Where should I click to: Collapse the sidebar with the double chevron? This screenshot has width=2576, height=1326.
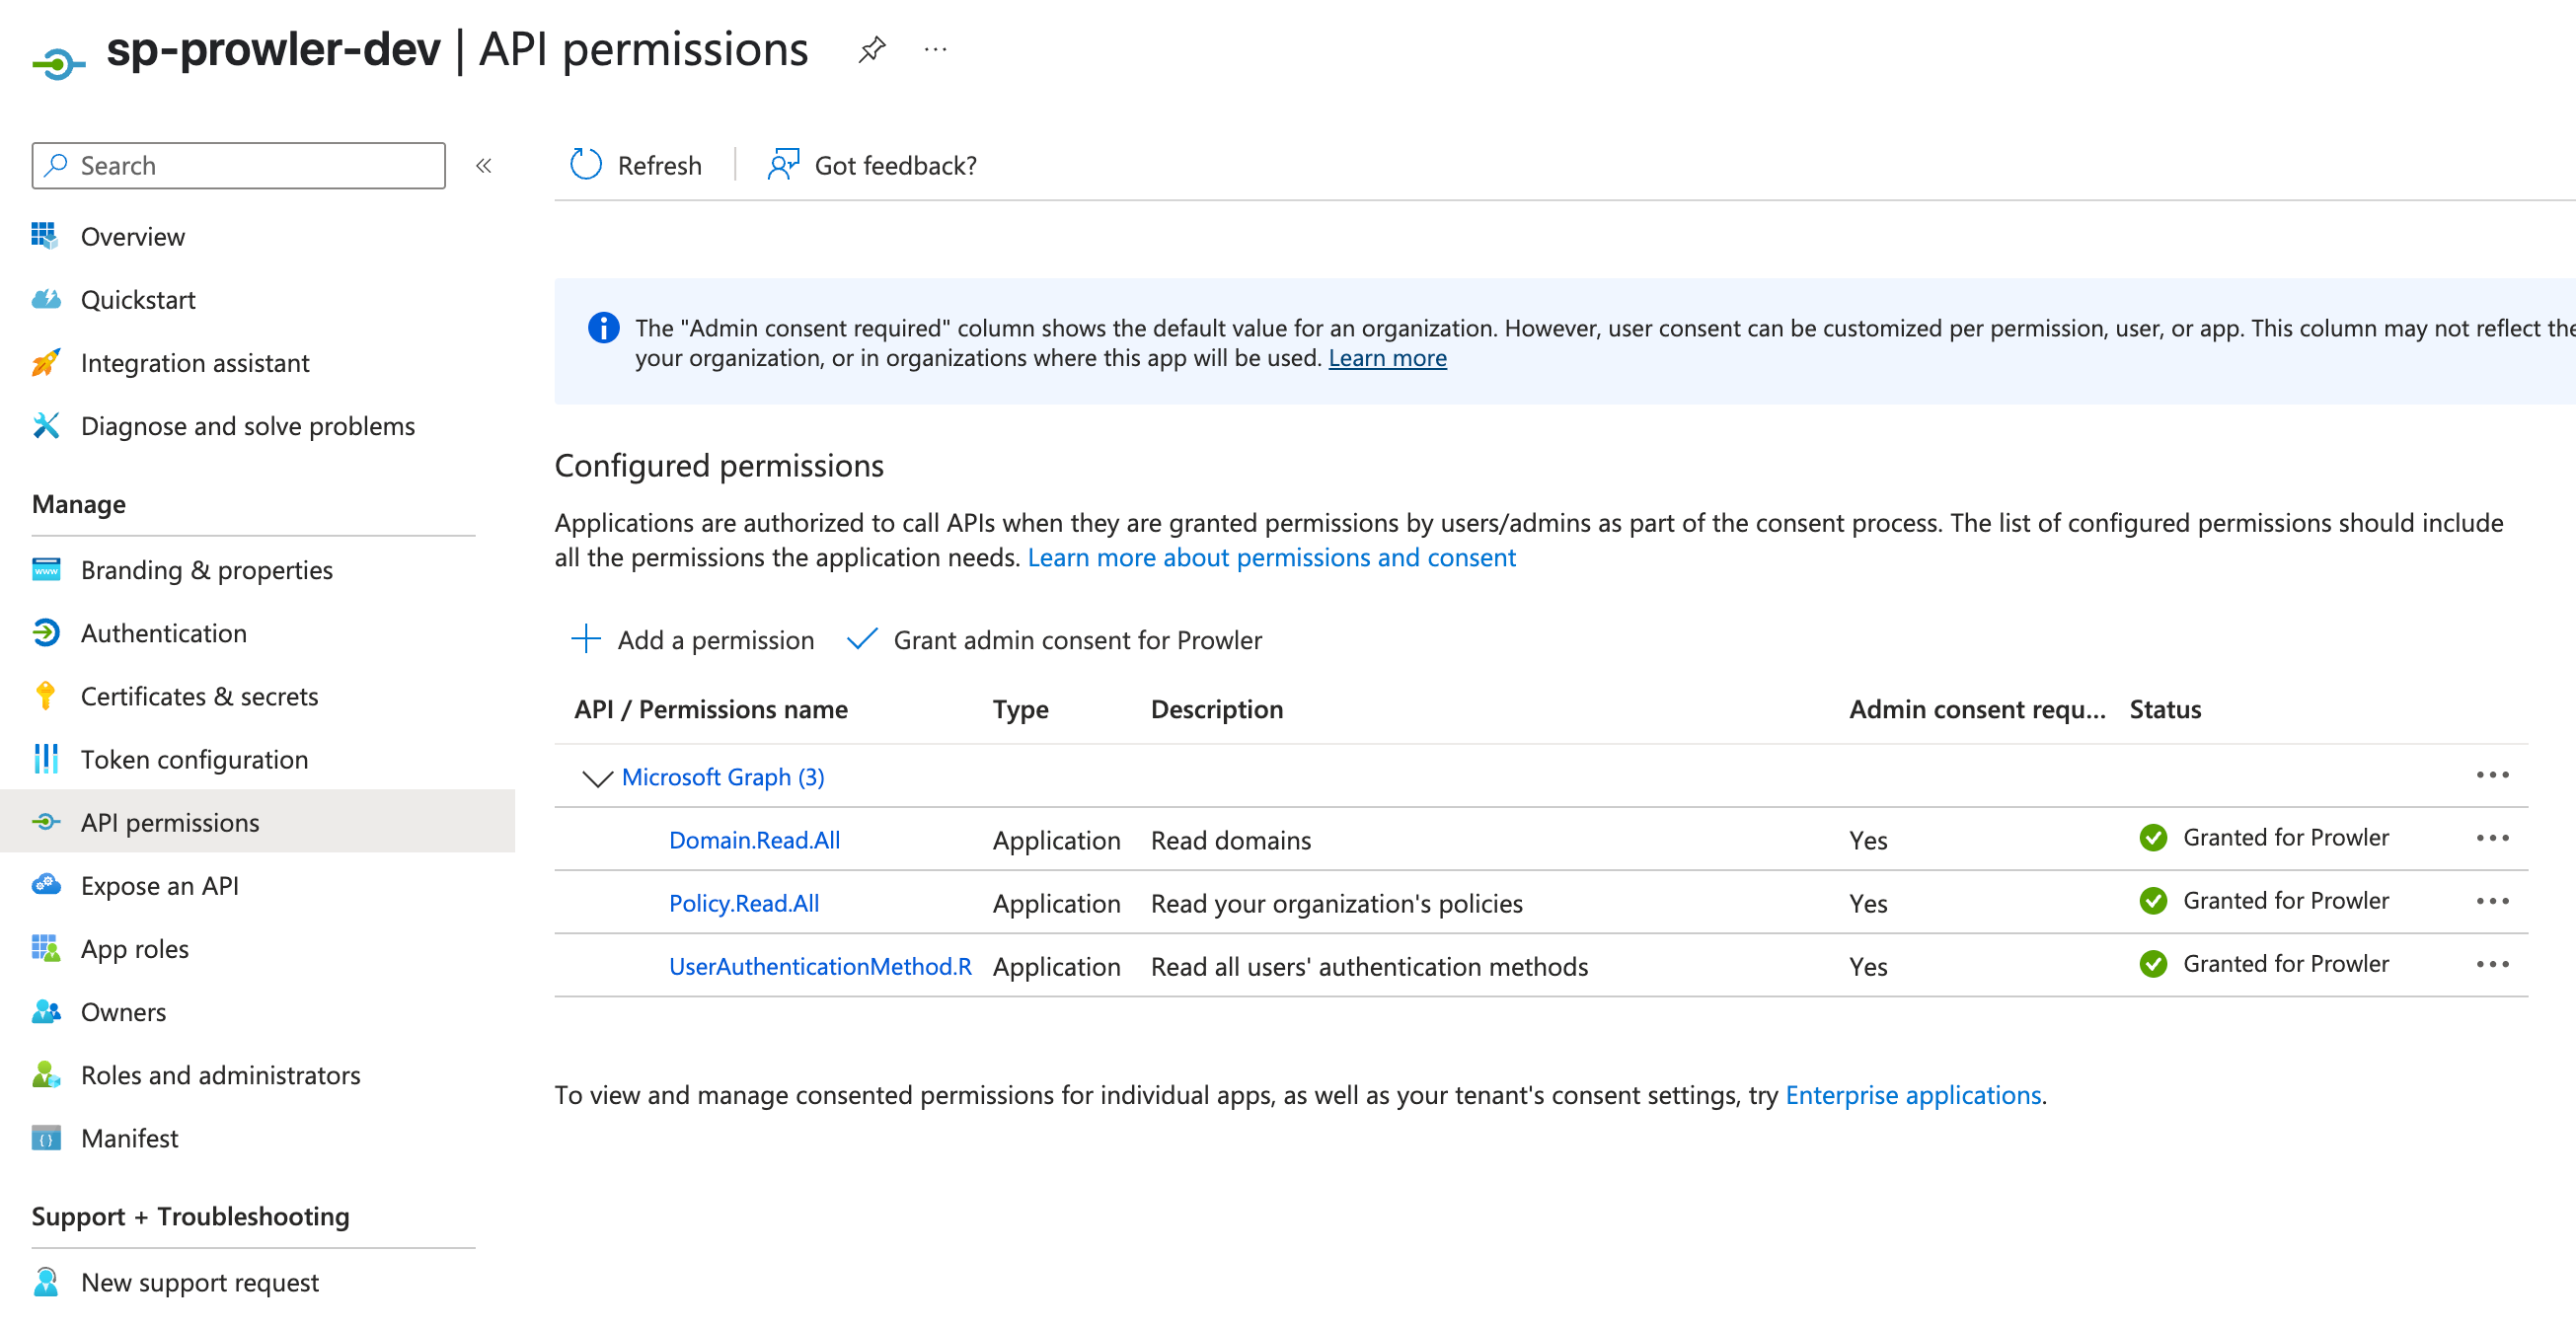coord(484,166)
